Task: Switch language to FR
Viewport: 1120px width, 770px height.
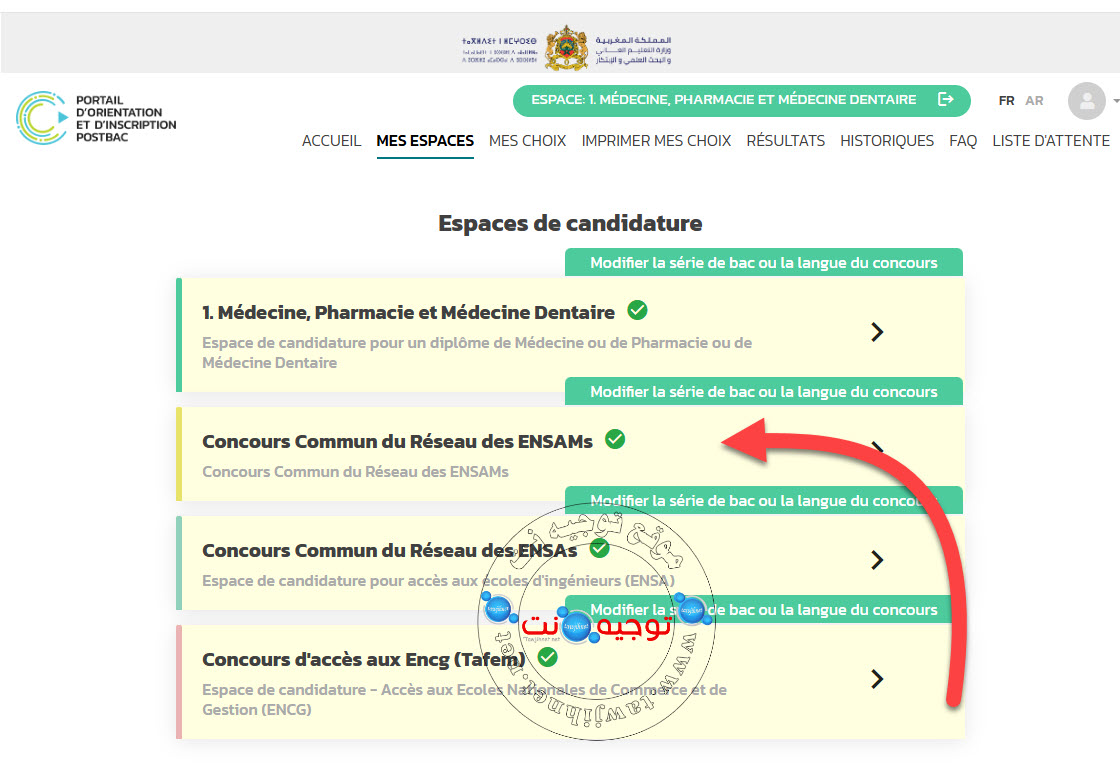Action: (1006, 101)
